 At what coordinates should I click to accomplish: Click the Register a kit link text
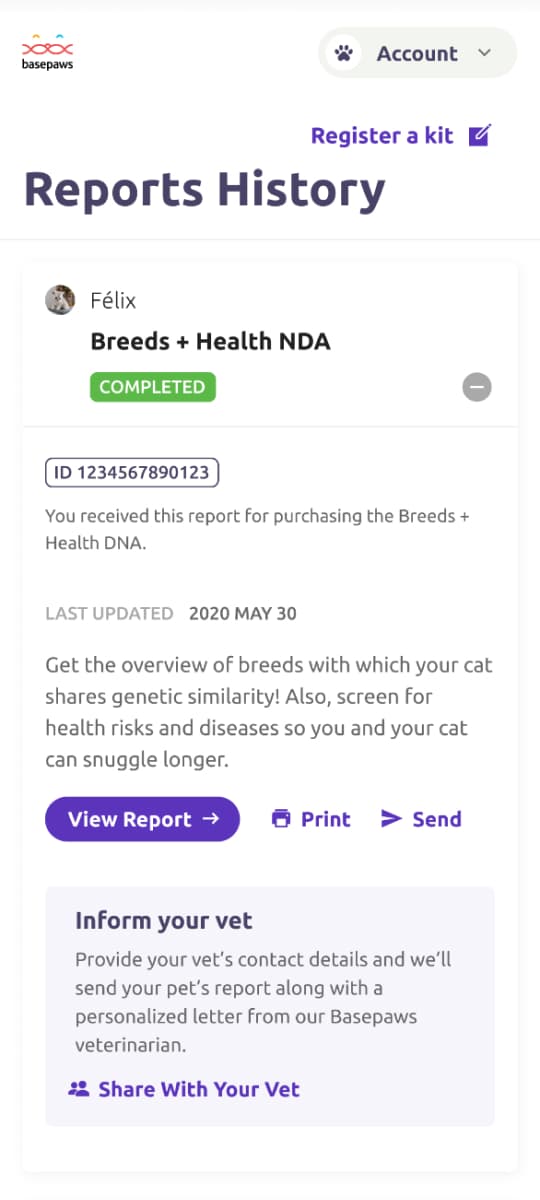pyautogui.click(x=382, y=136)
